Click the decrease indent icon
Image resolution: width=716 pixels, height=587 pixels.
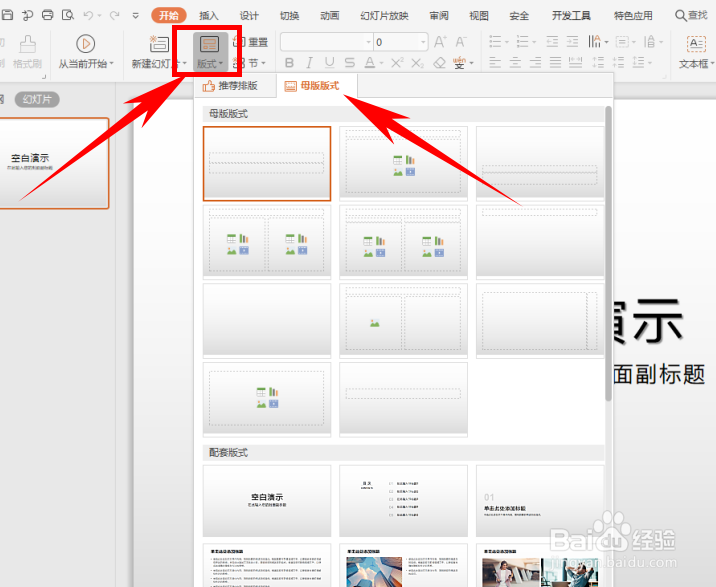[552, 42]
